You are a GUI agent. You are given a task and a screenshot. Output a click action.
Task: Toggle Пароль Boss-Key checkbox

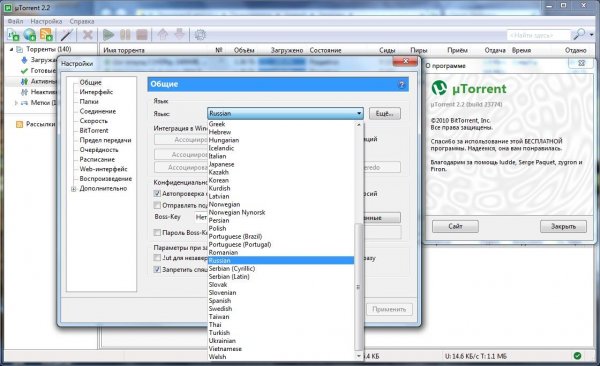(157, 232)
